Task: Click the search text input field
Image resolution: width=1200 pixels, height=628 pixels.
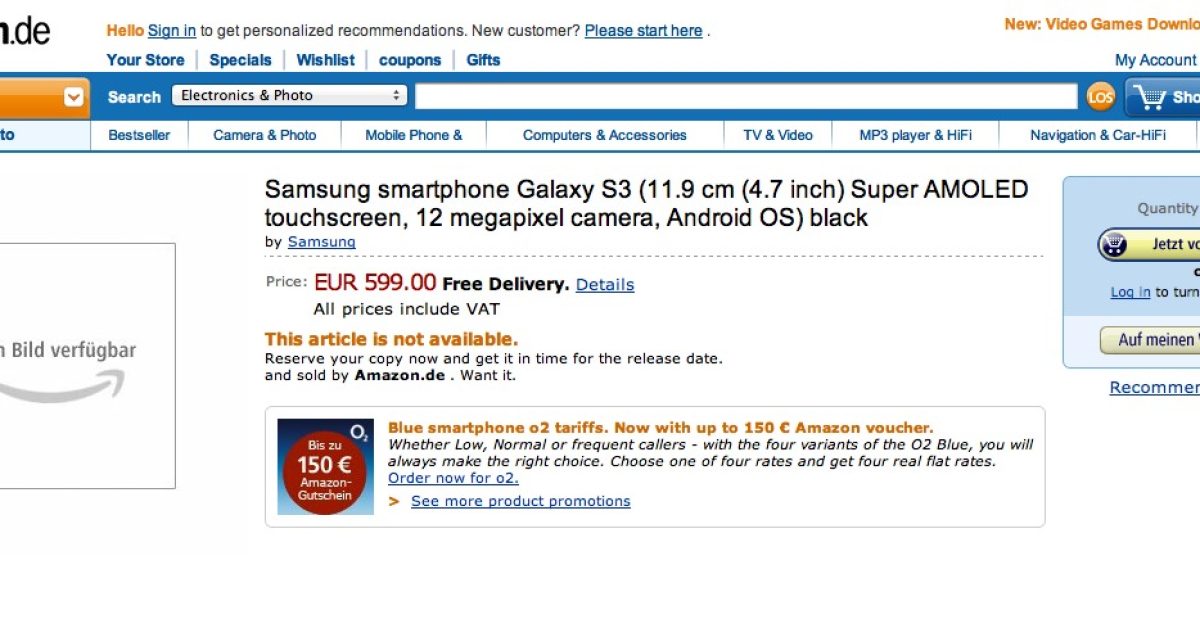Action: pos(746,97)
